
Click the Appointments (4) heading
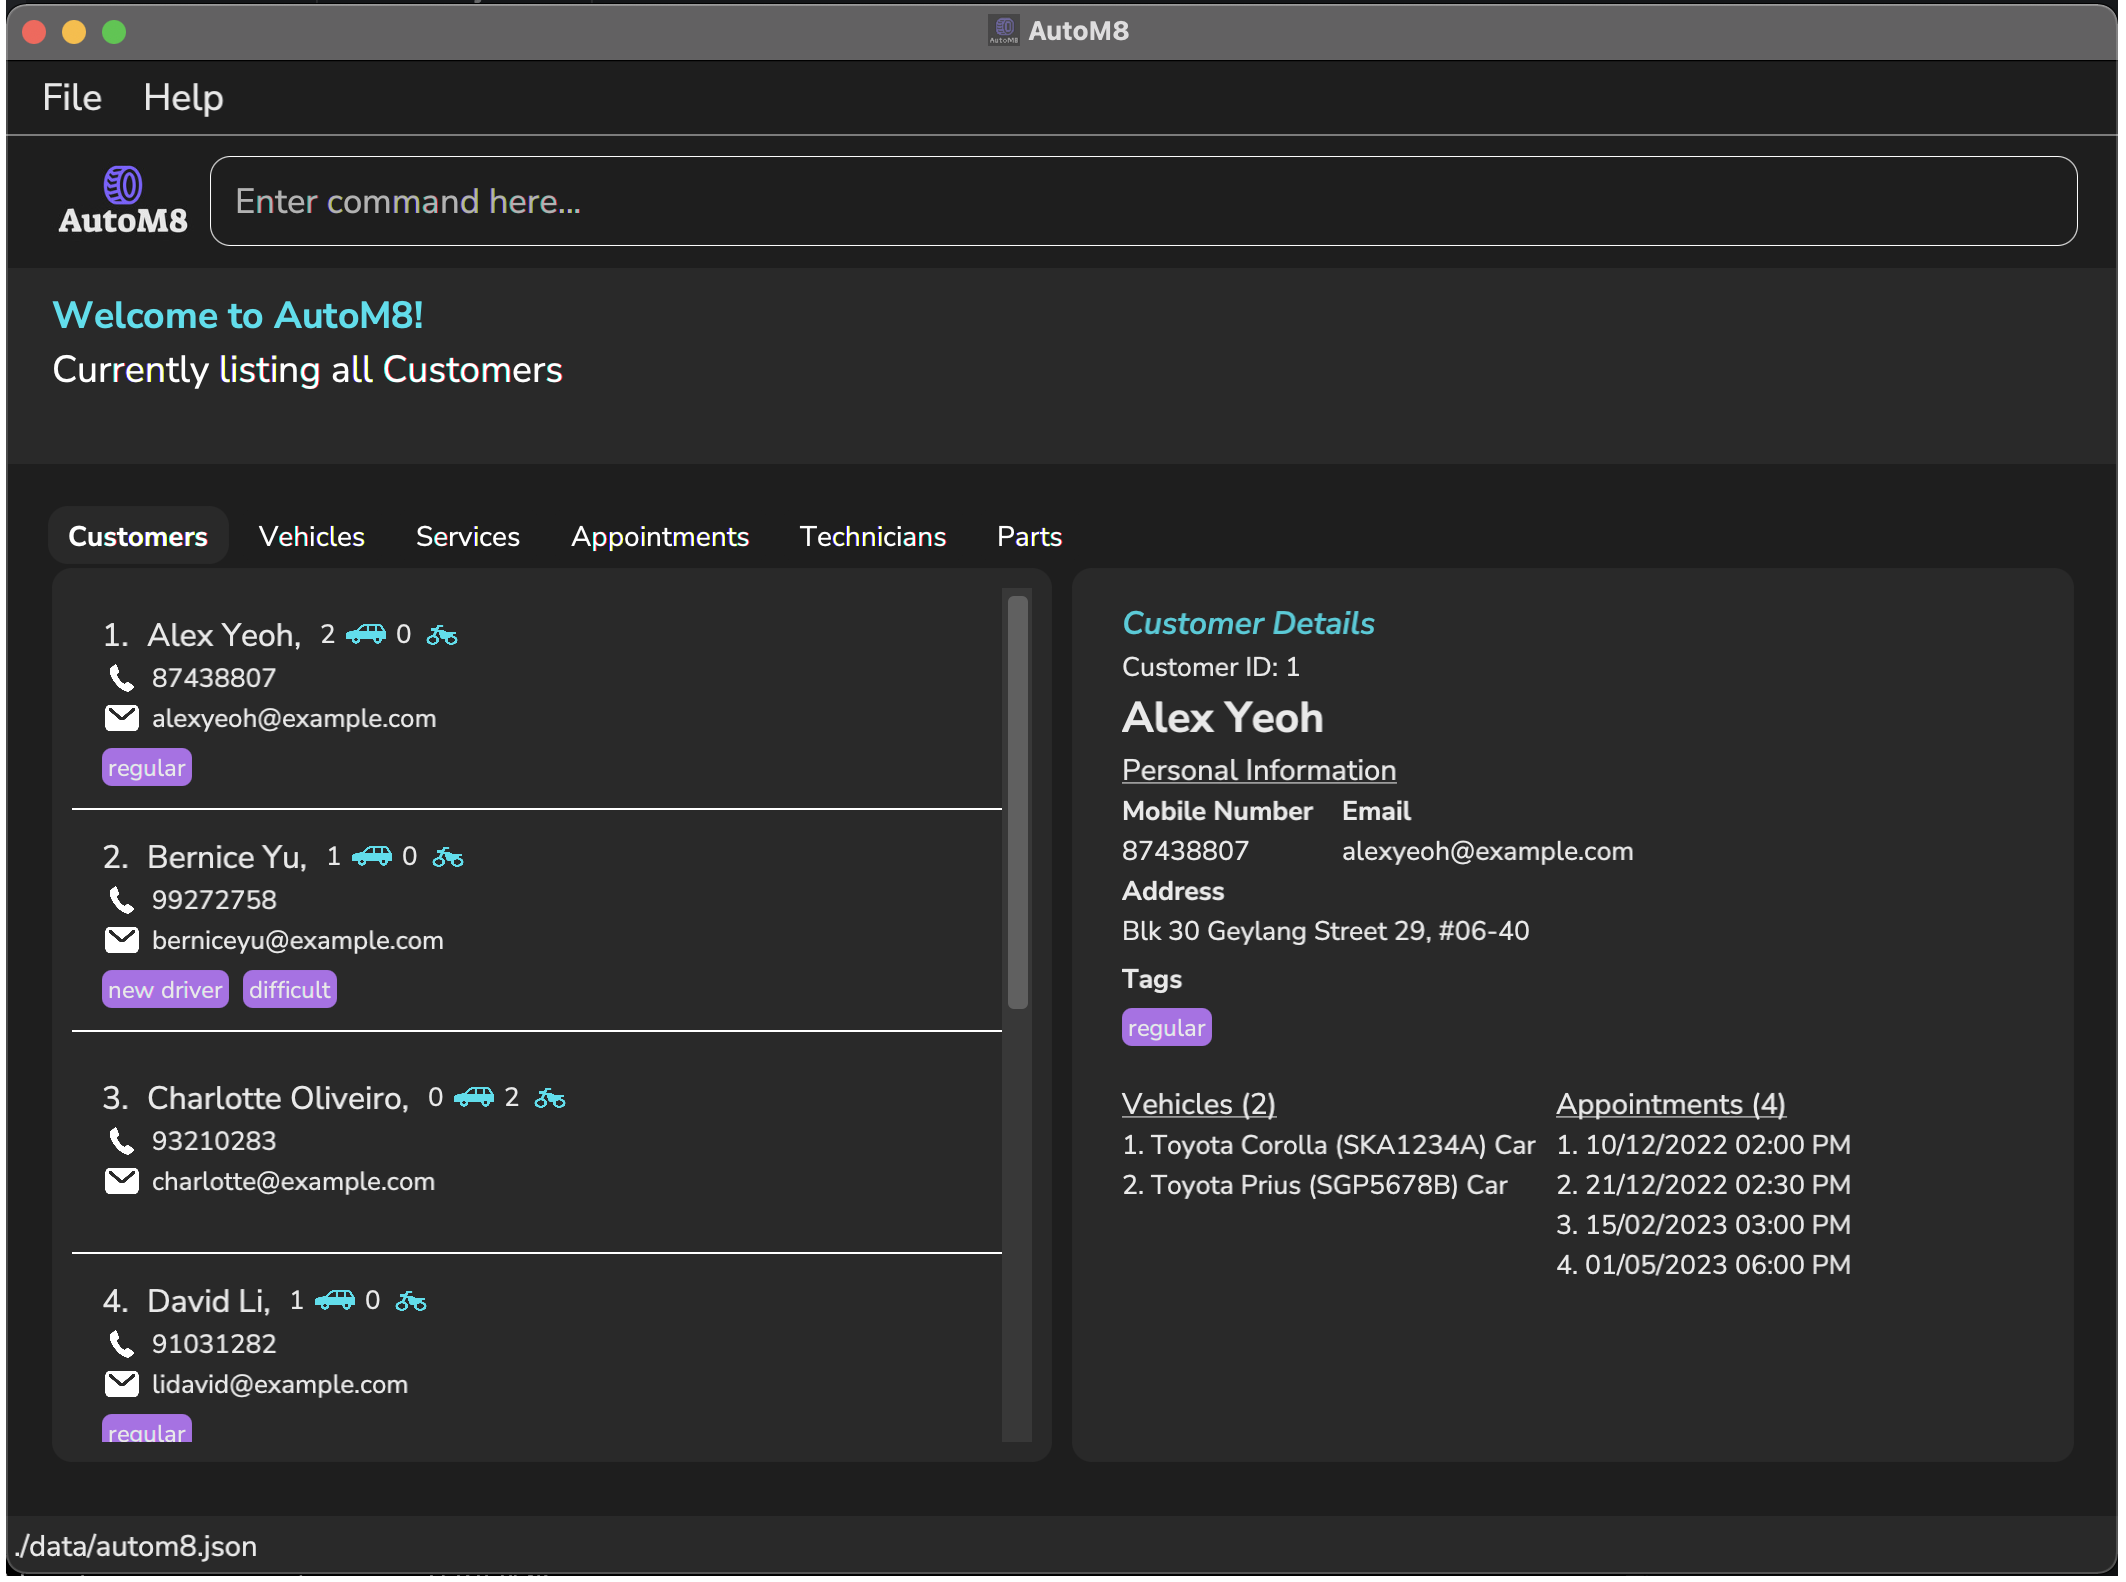point(1671,1104)
